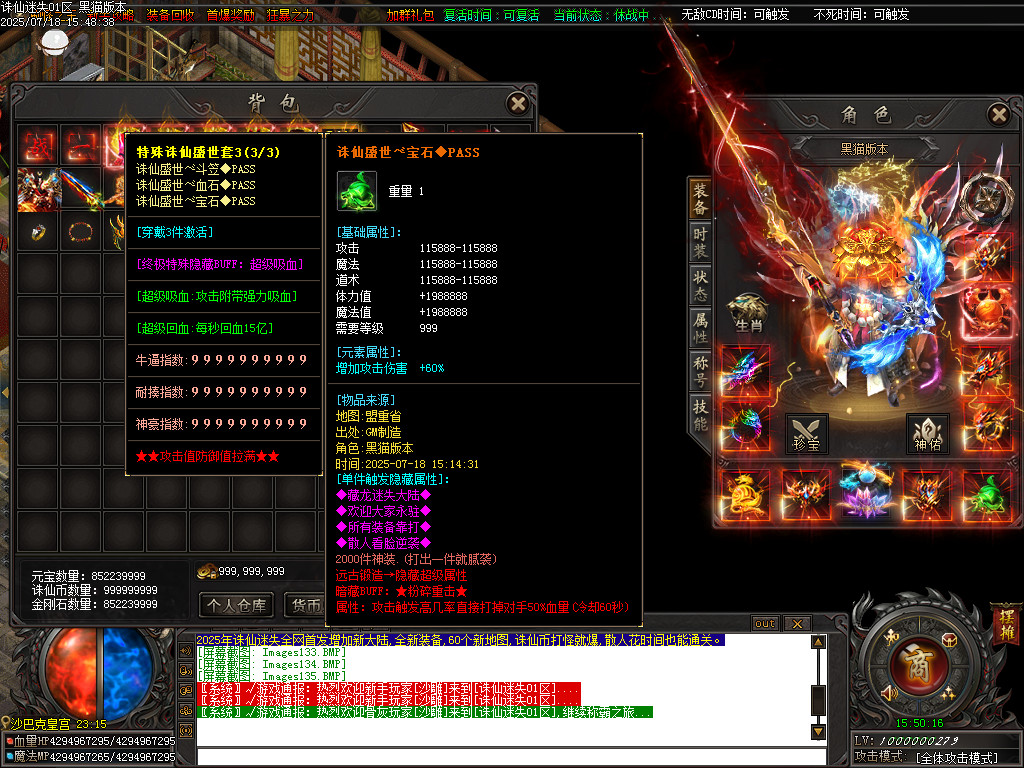
Task: Select the green gem equipment slot
Action: [986, 495]
